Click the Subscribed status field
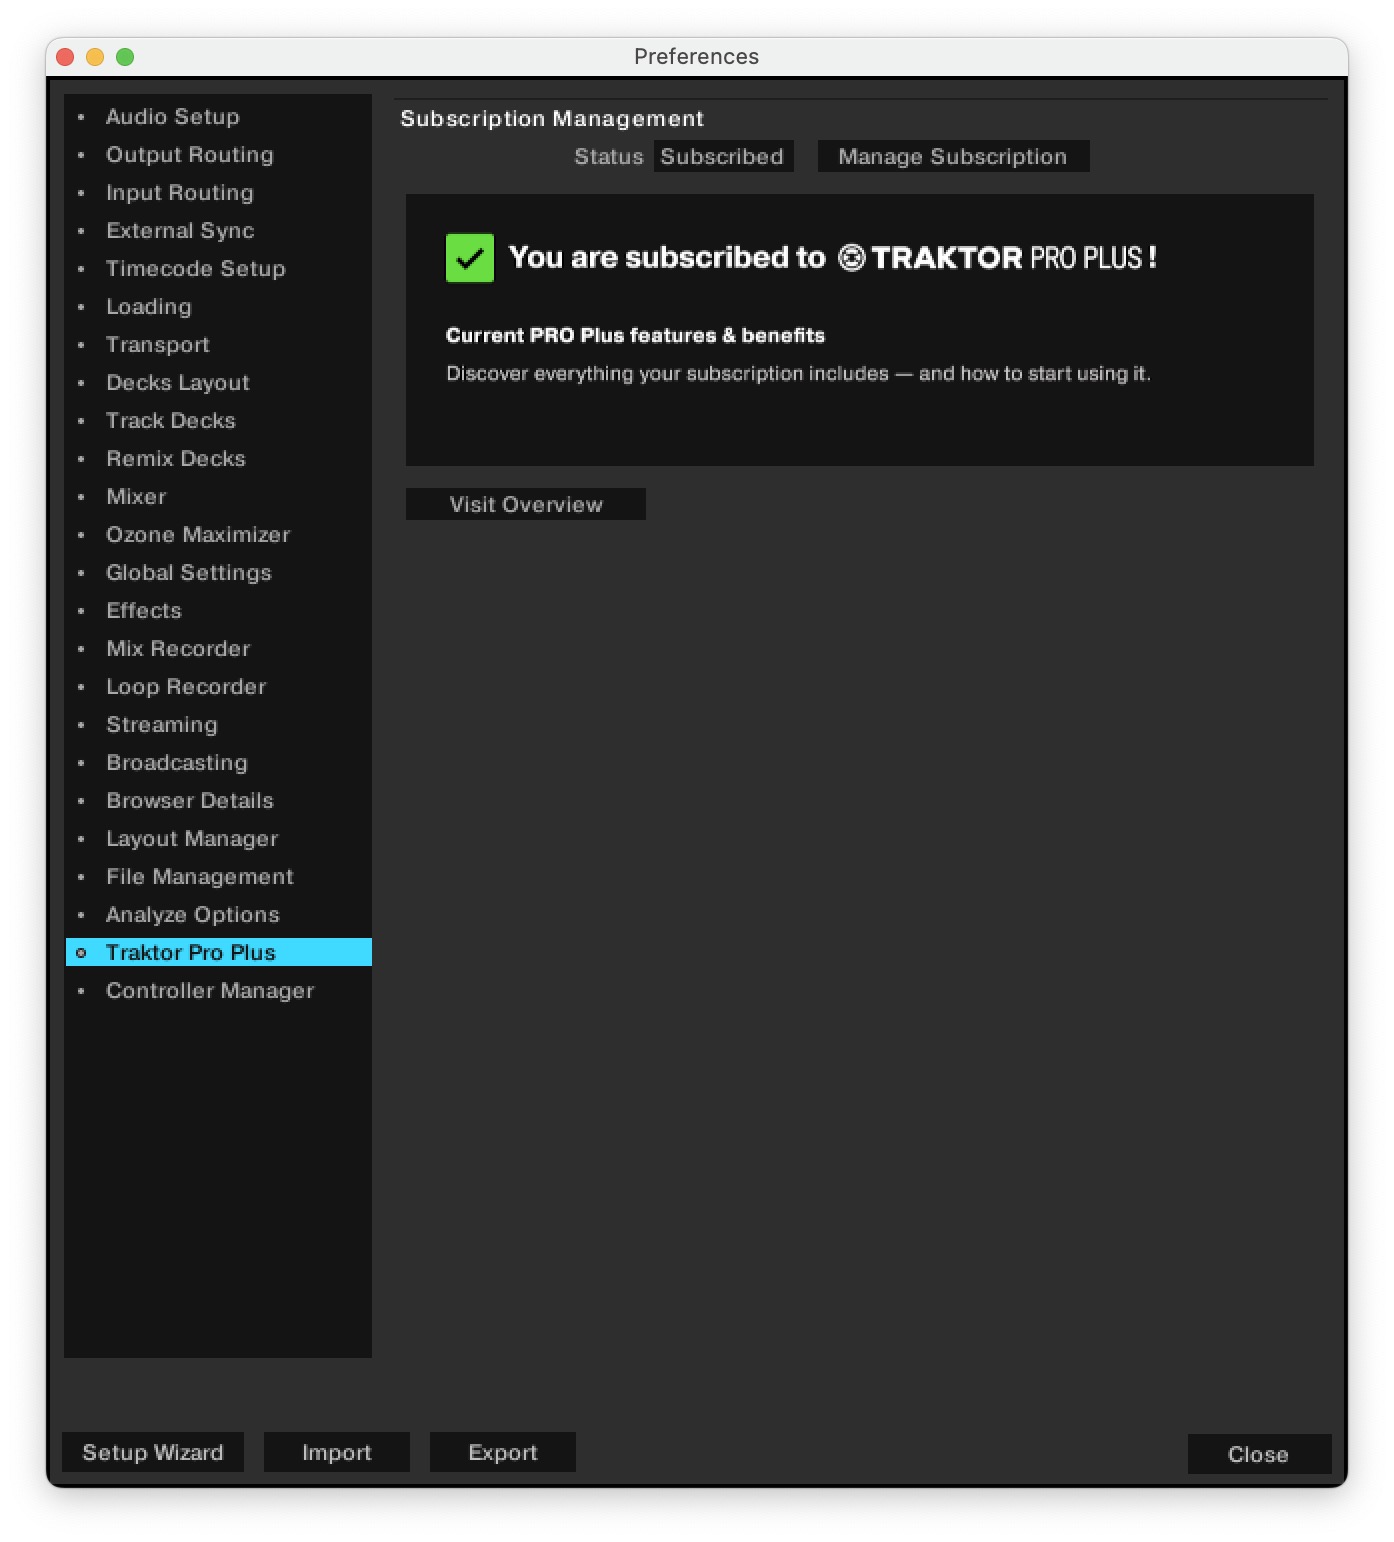Screen dimensions: 1394x1542 coord(722,157)
